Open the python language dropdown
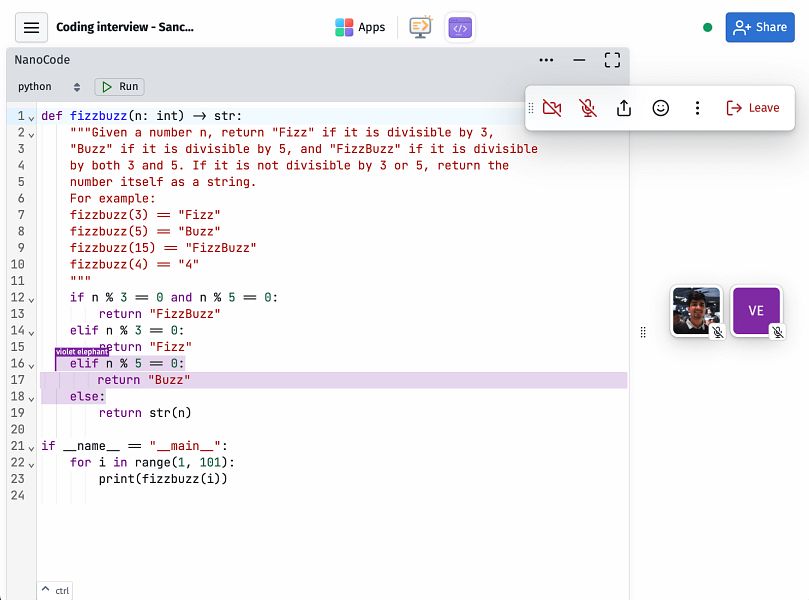Viewport: 809px width, 600px height. 49,87
